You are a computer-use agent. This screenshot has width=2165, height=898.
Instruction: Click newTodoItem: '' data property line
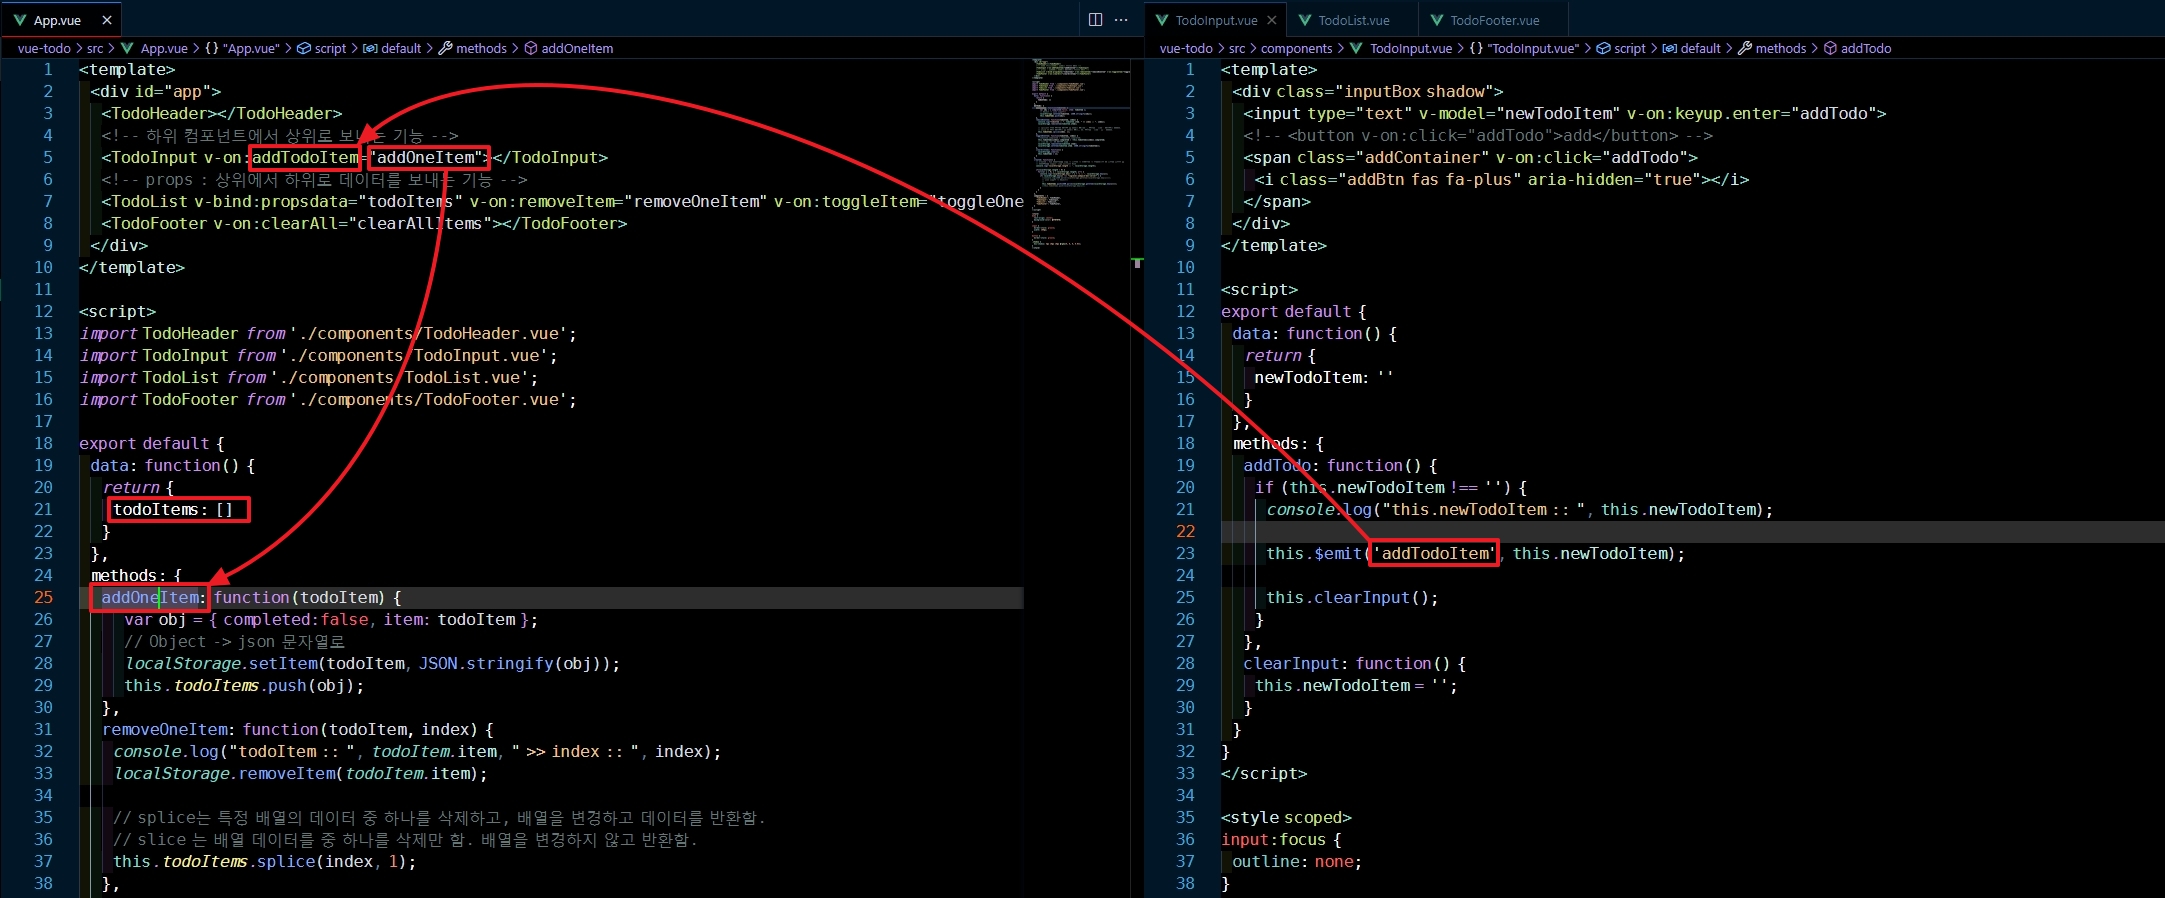point(1323,377)
